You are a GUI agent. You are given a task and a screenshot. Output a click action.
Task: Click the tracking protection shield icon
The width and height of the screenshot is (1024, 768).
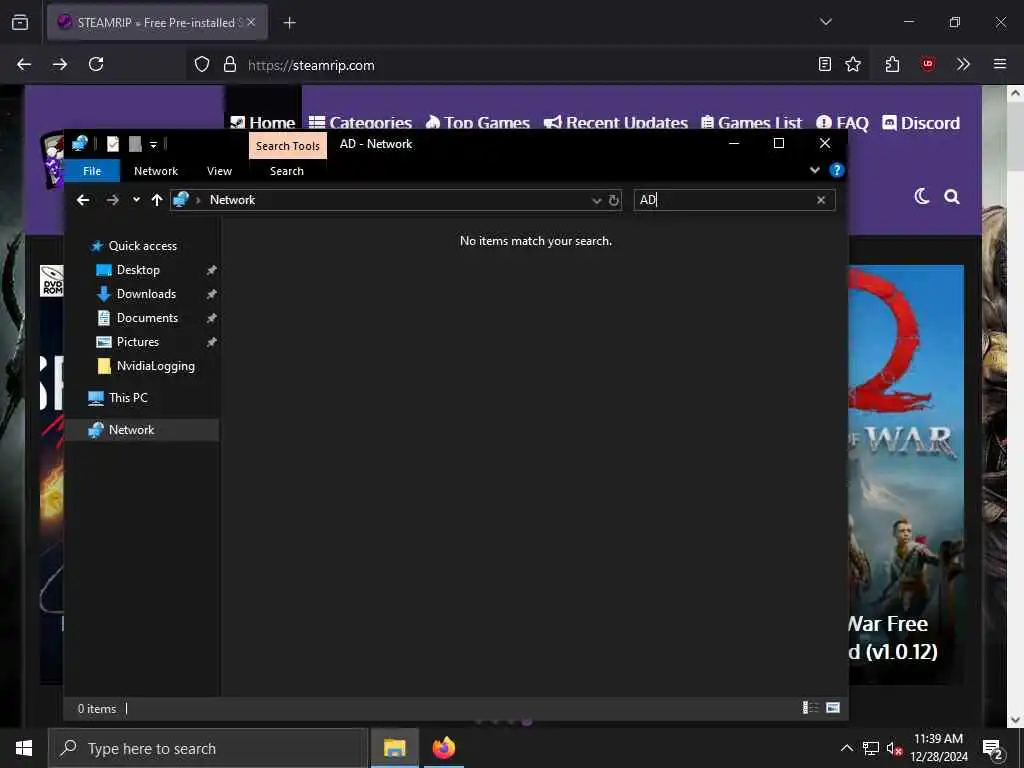click(202, 65)
